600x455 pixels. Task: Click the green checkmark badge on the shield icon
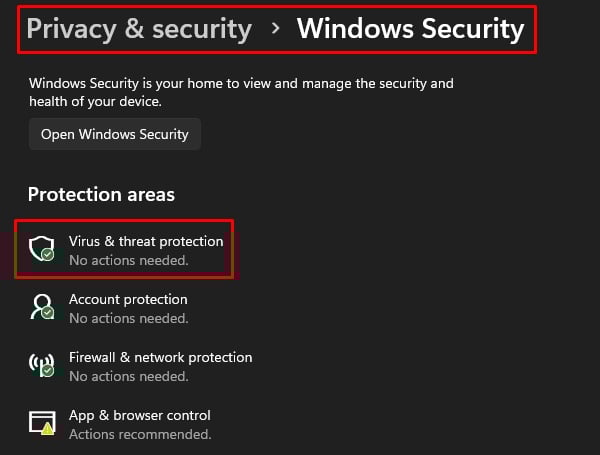[x=47, y=254]
